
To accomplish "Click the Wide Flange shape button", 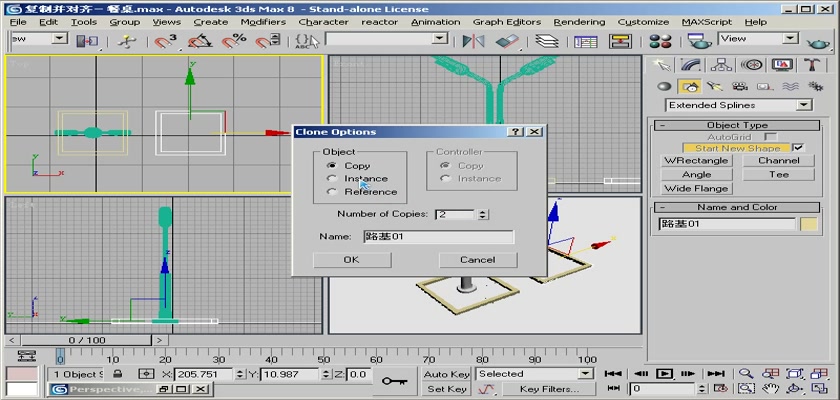I will pyautogui.click(x=696, y=188).
